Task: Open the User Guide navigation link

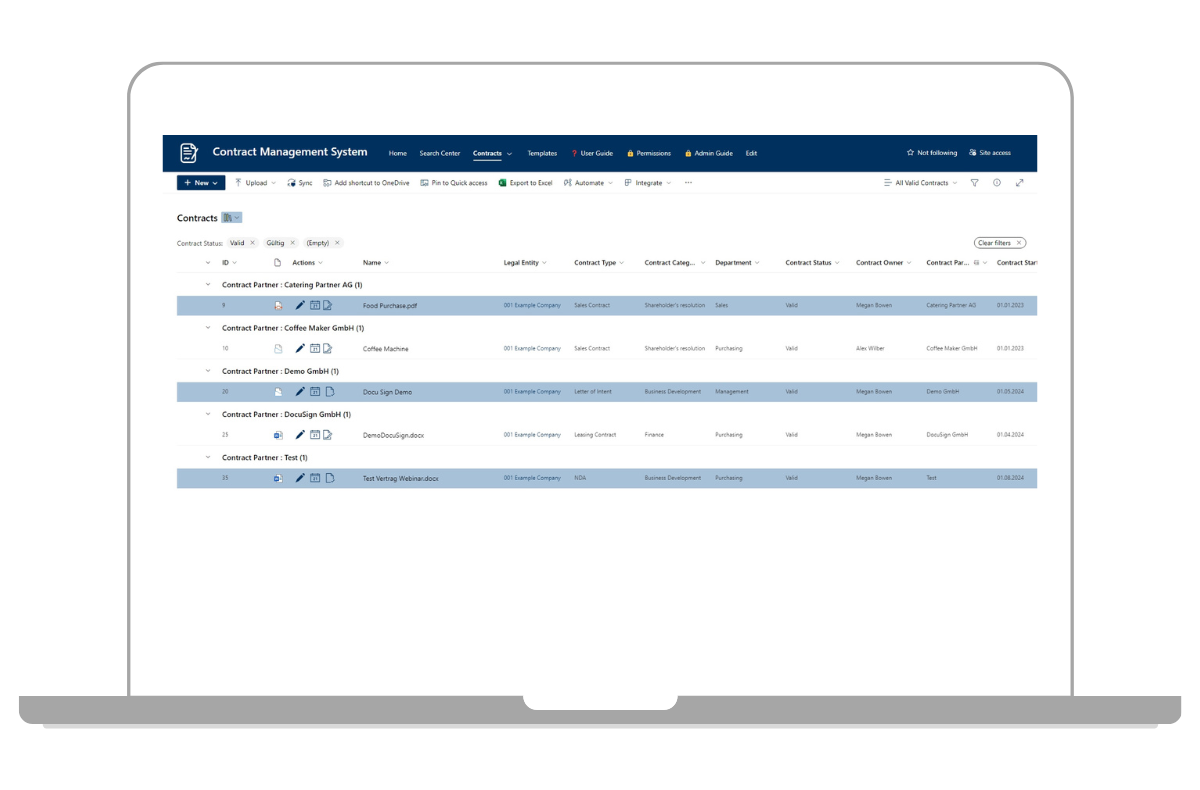Action: click(x=592, y=153)
